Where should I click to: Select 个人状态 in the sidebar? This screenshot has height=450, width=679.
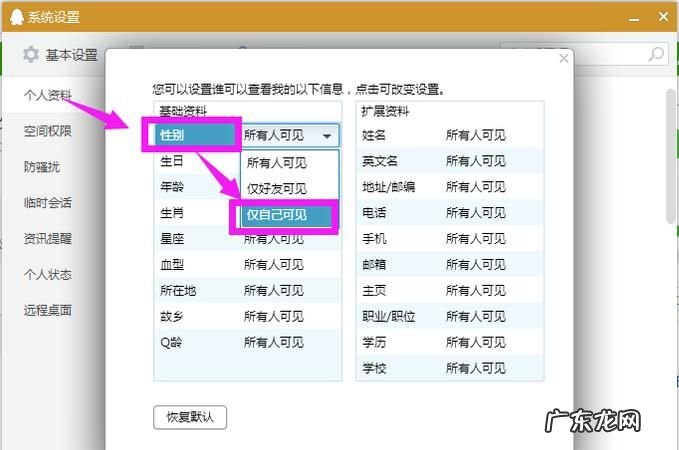[x=48, y=274]
